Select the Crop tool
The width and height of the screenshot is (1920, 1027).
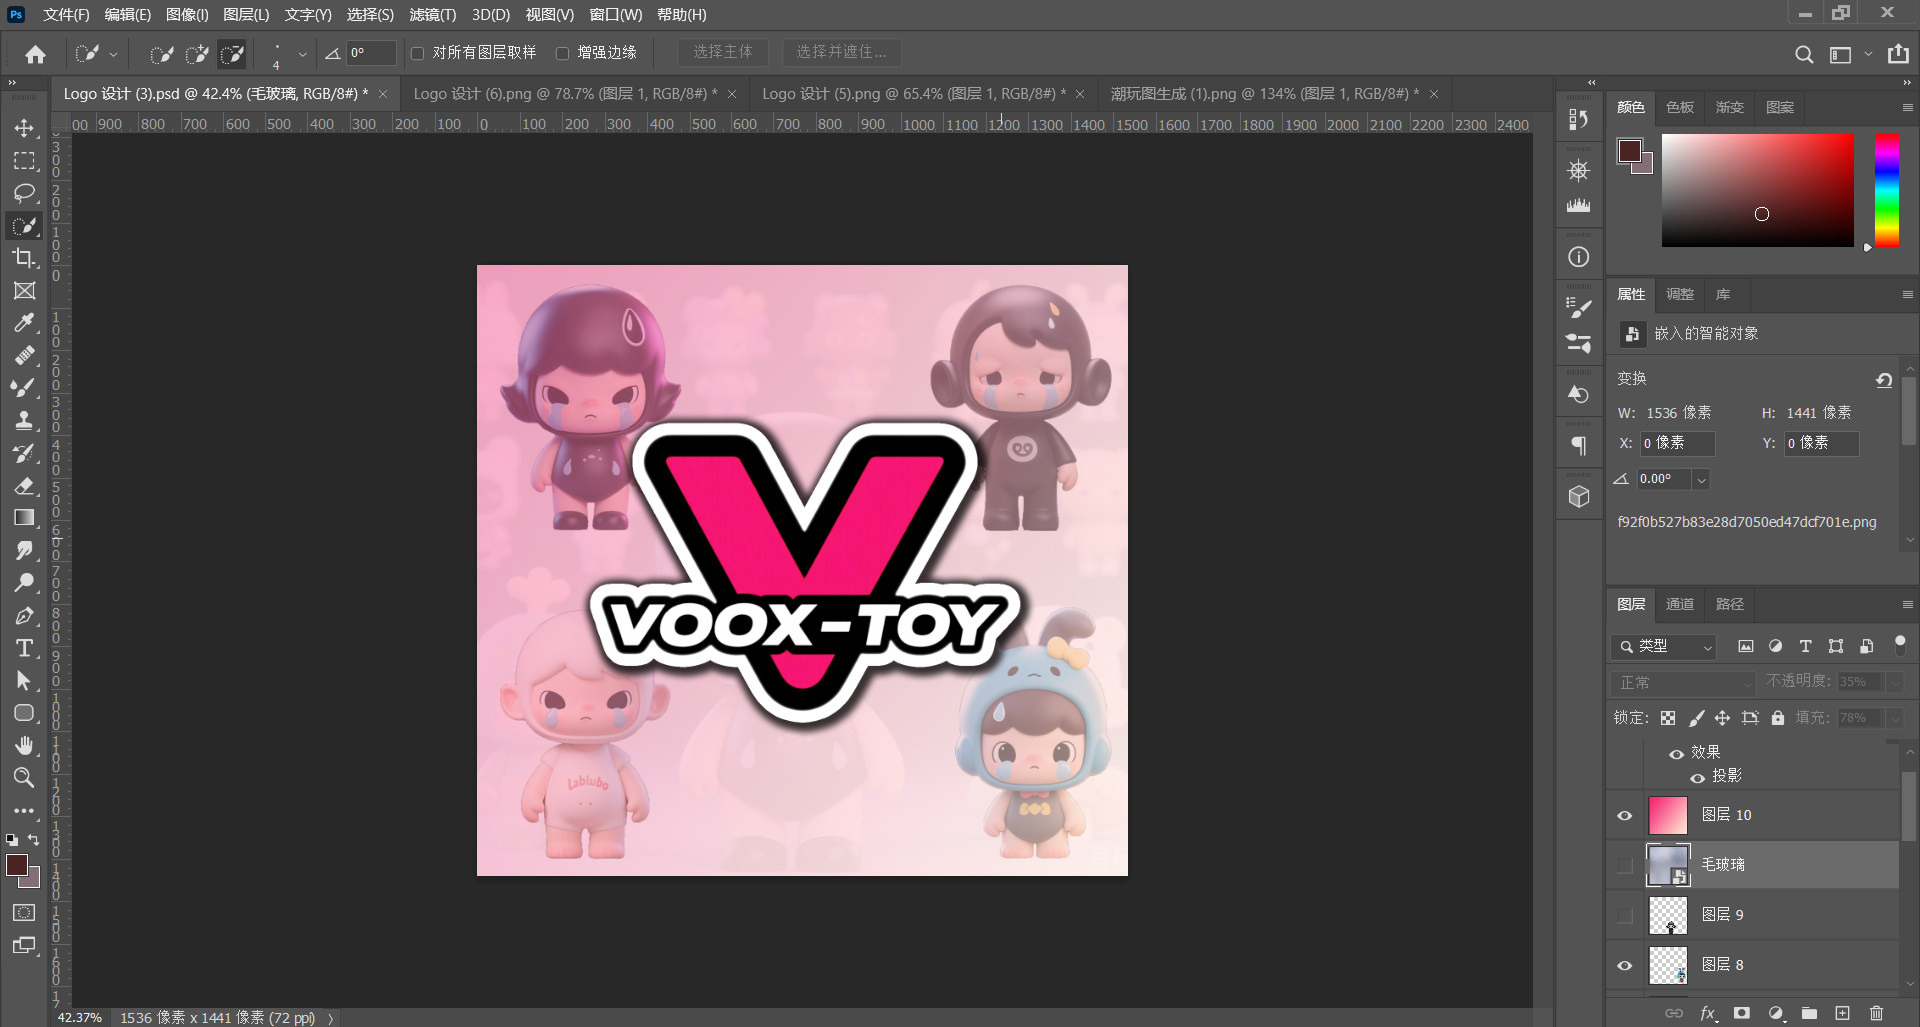[24, 258]
